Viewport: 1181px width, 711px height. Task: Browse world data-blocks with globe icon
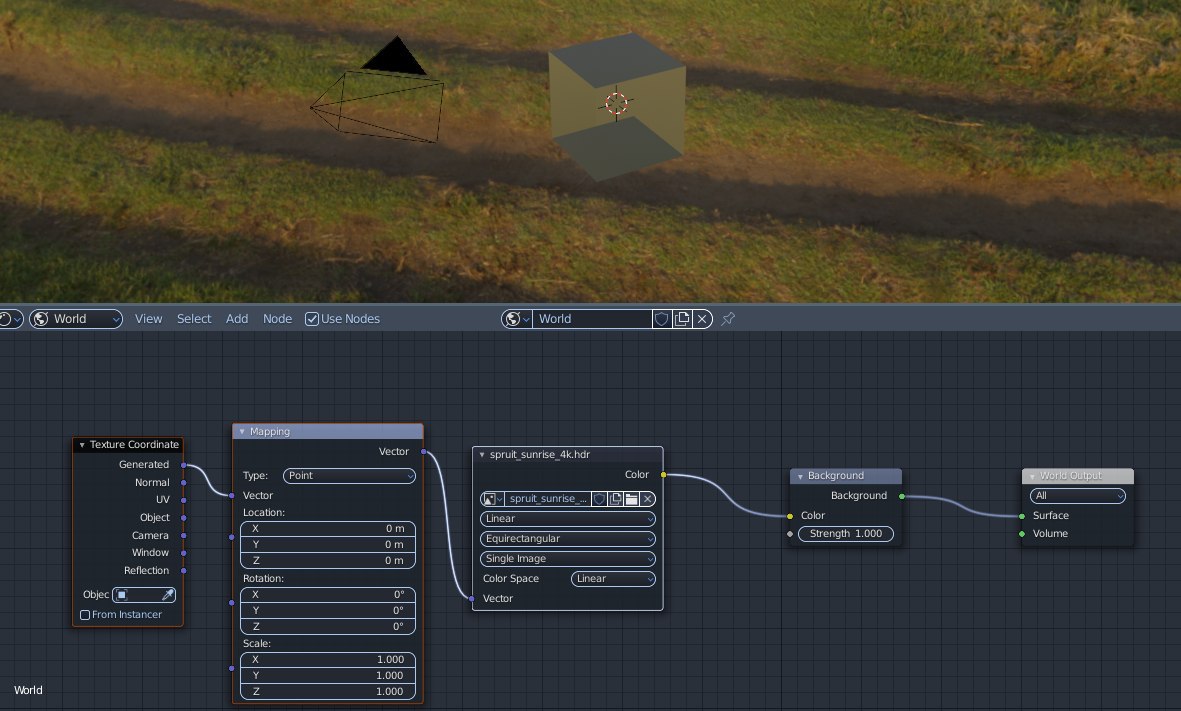(x=517, y=319)
